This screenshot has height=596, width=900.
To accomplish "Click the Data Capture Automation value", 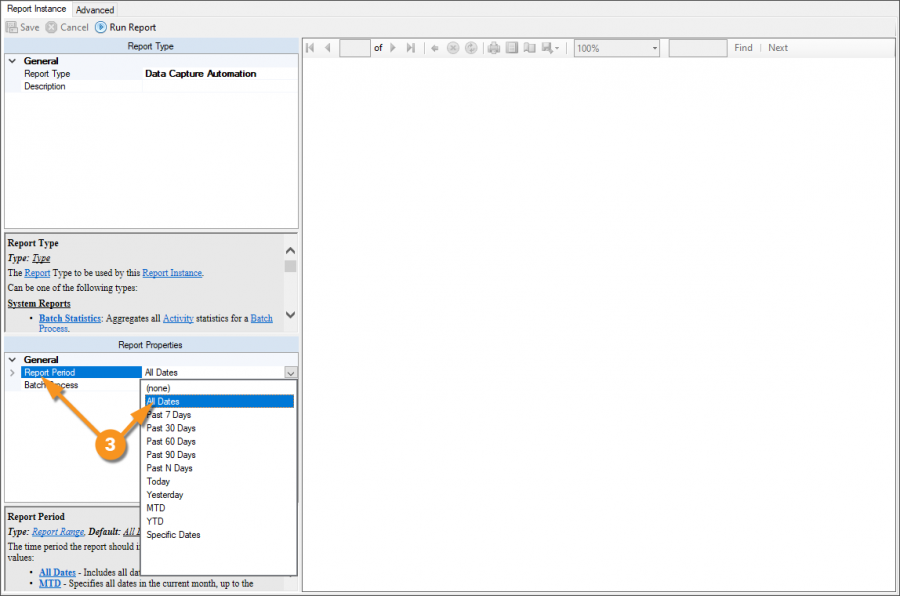I will (201, 73).
